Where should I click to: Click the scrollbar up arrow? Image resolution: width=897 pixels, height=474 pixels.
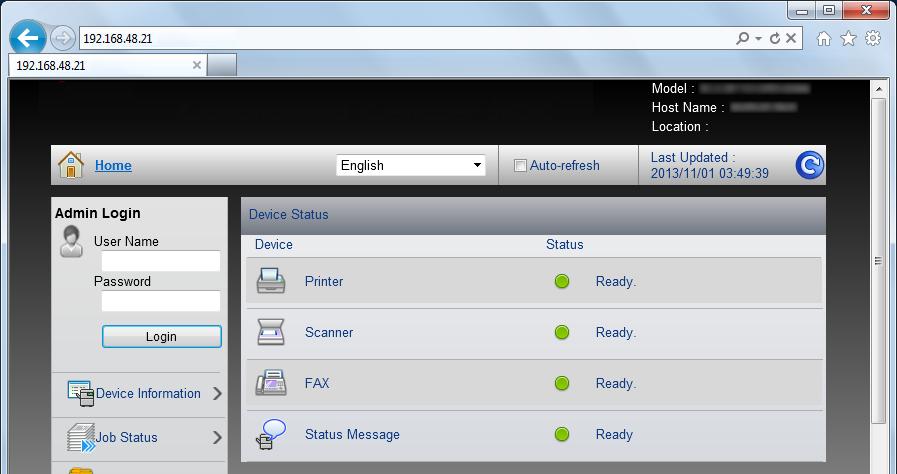pos(878,88)
